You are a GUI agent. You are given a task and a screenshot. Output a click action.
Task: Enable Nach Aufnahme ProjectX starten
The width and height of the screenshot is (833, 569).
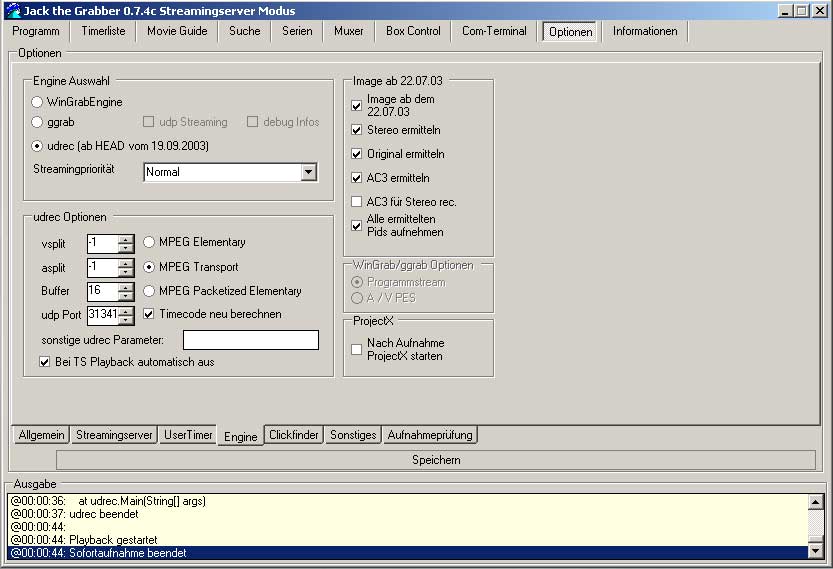tap(357, 349)
